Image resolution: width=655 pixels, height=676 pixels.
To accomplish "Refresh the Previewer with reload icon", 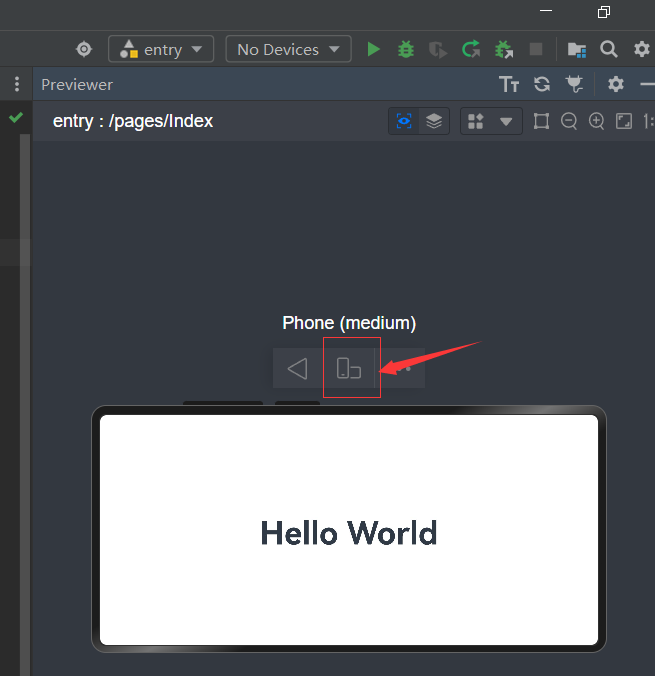I will pyautogui.click(x=542, y=84).
